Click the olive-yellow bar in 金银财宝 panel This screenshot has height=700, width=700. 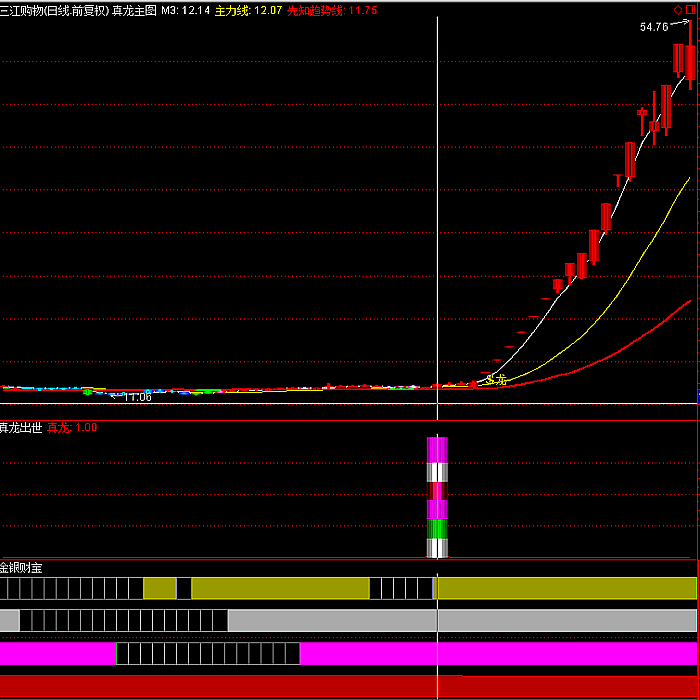point(280,588)
